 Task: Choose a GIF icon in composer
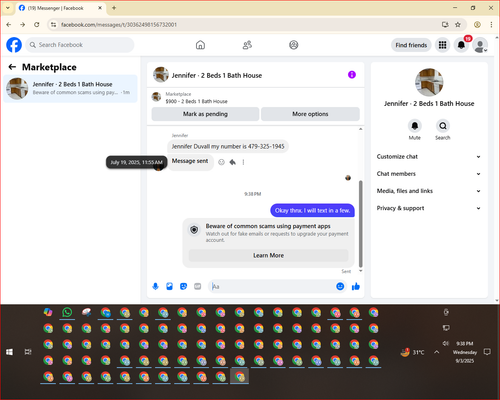coord(198,286)
